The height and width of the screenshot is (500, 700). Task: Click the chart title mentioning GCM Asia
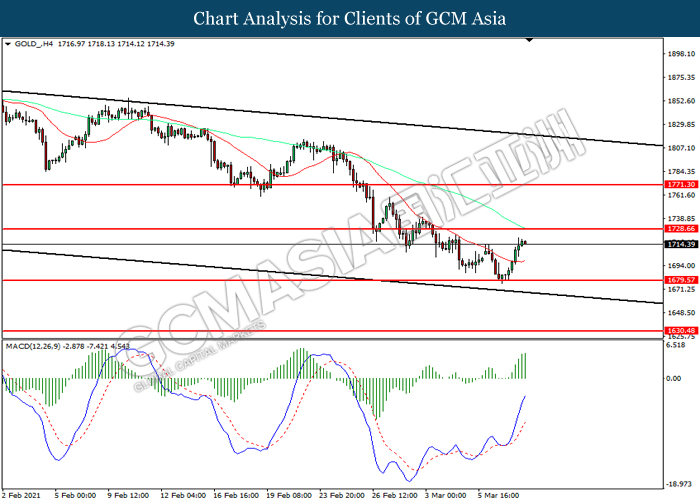[349, 19]
